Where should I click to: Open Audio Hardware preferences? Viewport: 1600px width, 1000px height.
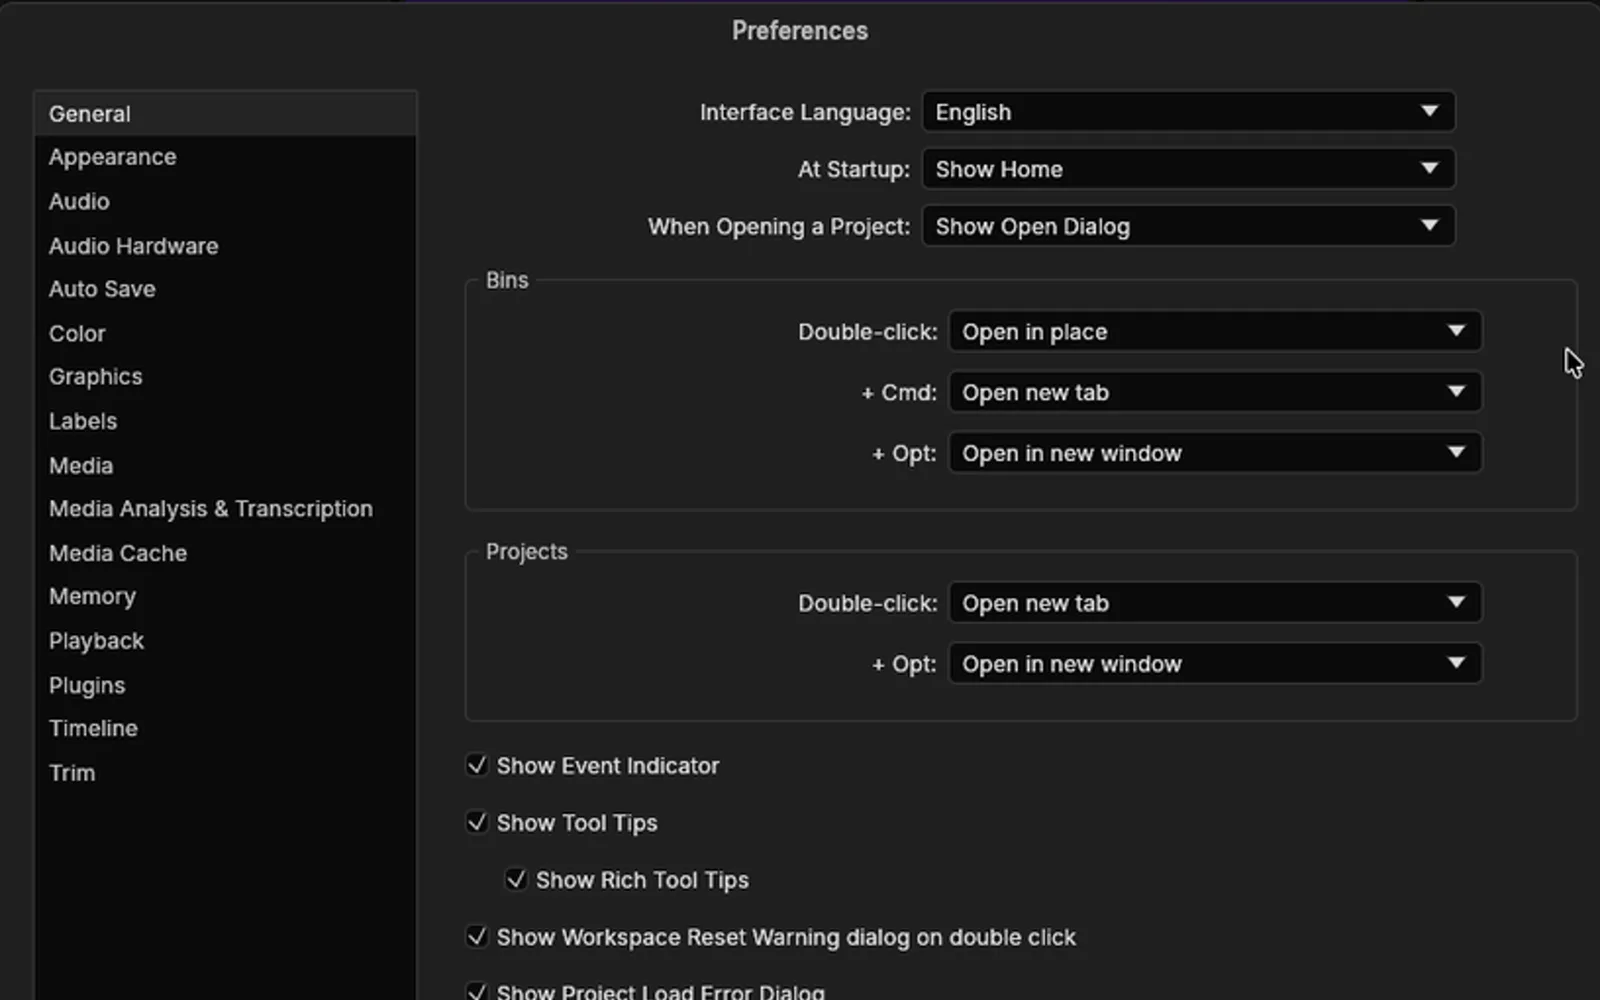click(x=225, y=246)
